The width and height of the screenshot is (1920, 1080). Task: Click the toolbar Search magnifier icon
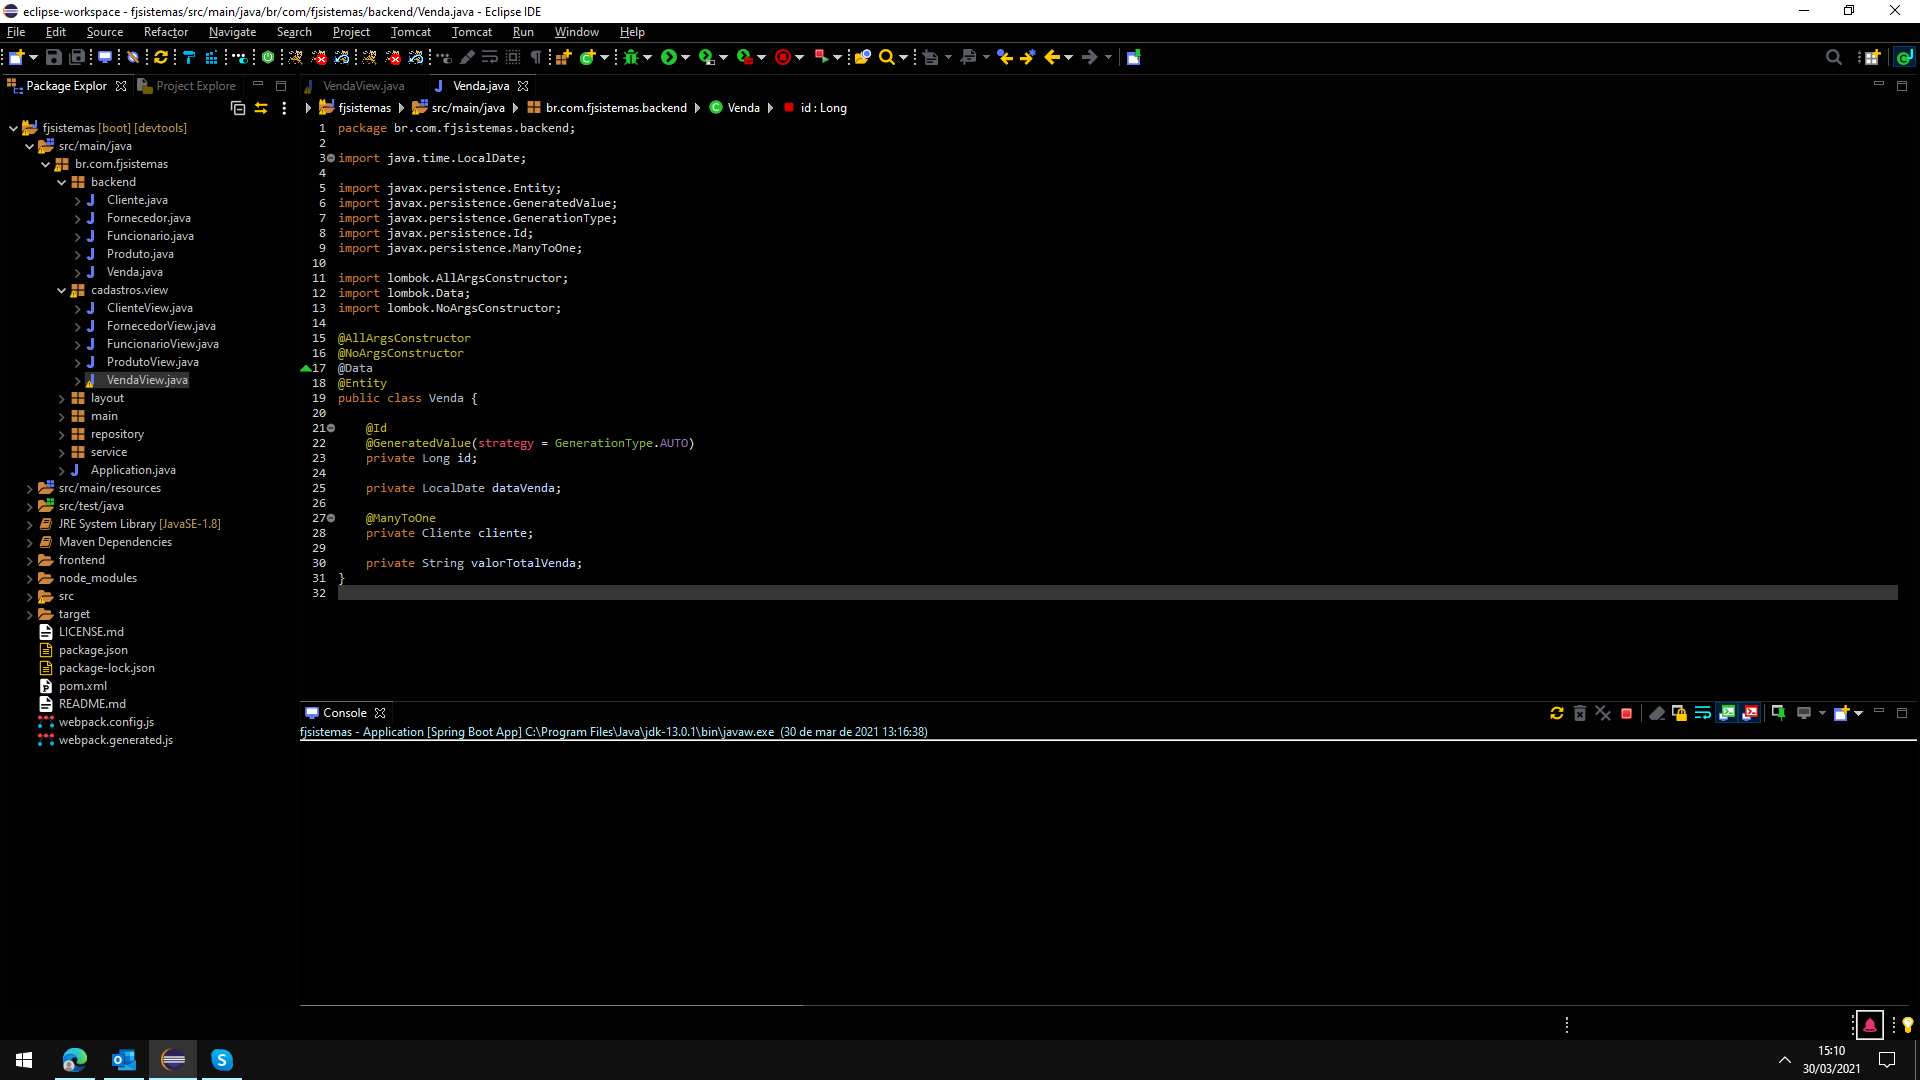pyautogui.click(x=887, y=57)
